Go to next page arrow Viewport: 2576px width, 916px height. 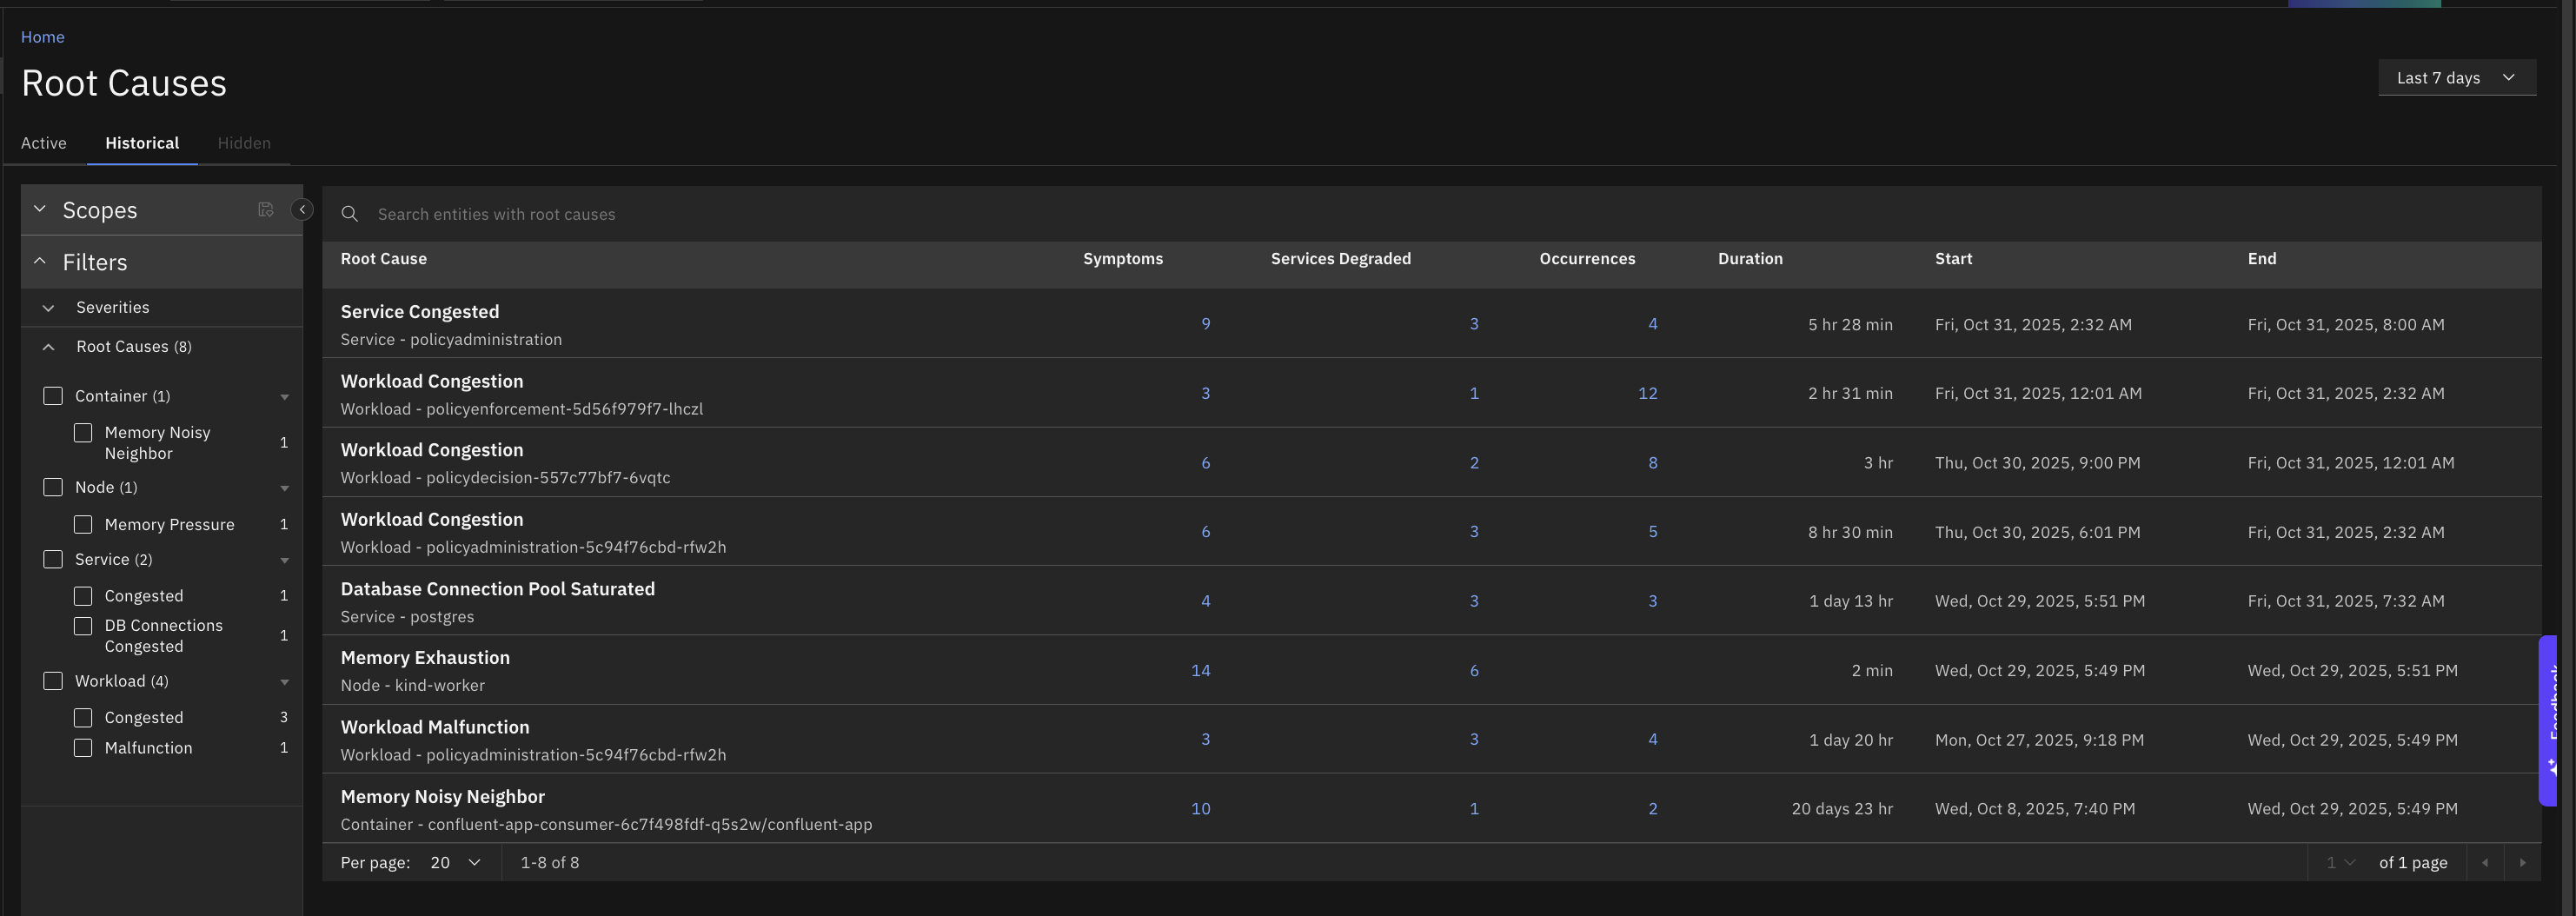pyautogui.click(x=2522, y=863)
